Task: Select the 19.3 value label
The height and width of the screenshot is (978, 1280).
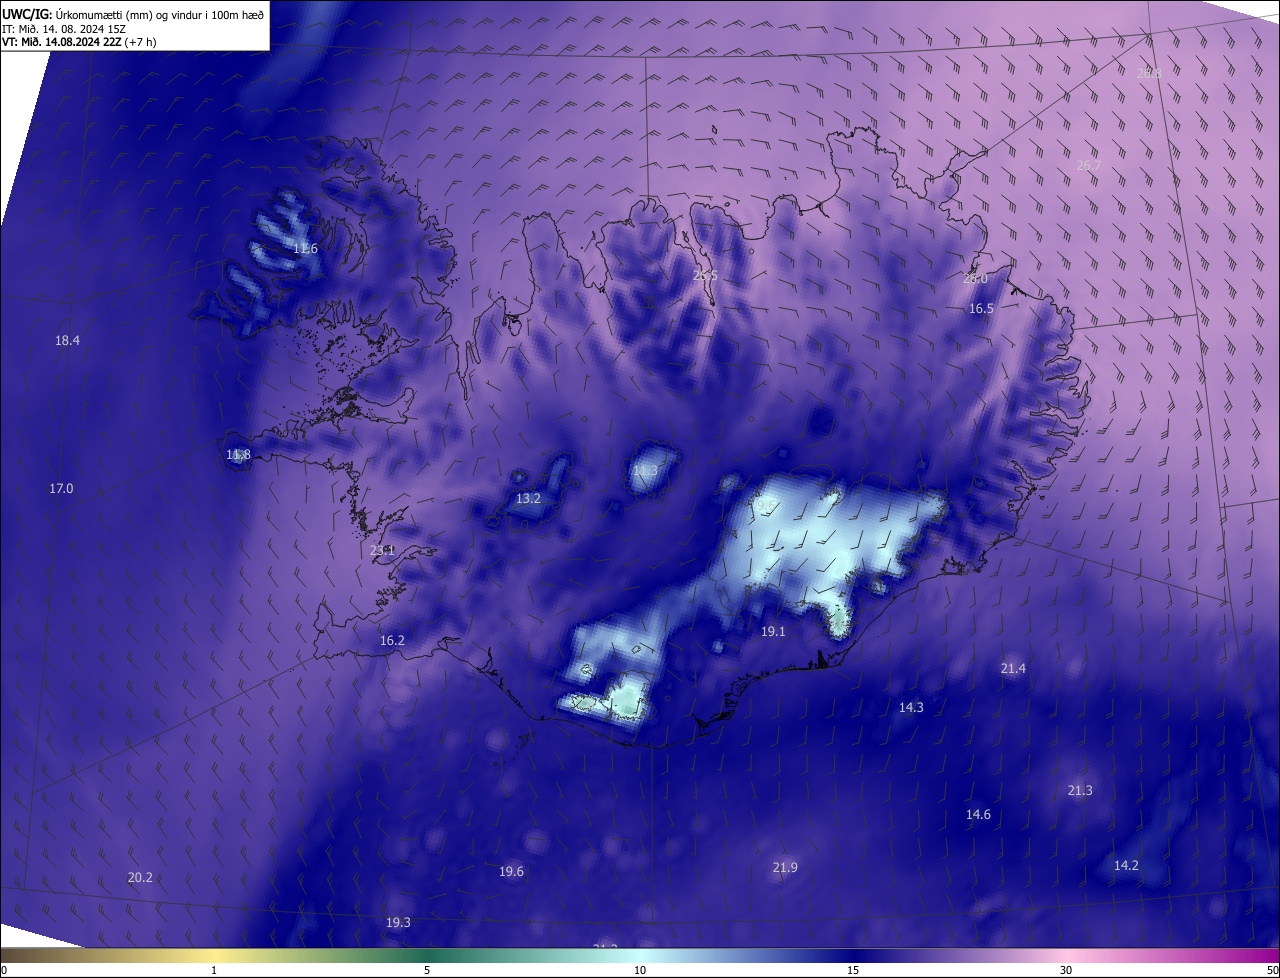Action: point(398,923)
